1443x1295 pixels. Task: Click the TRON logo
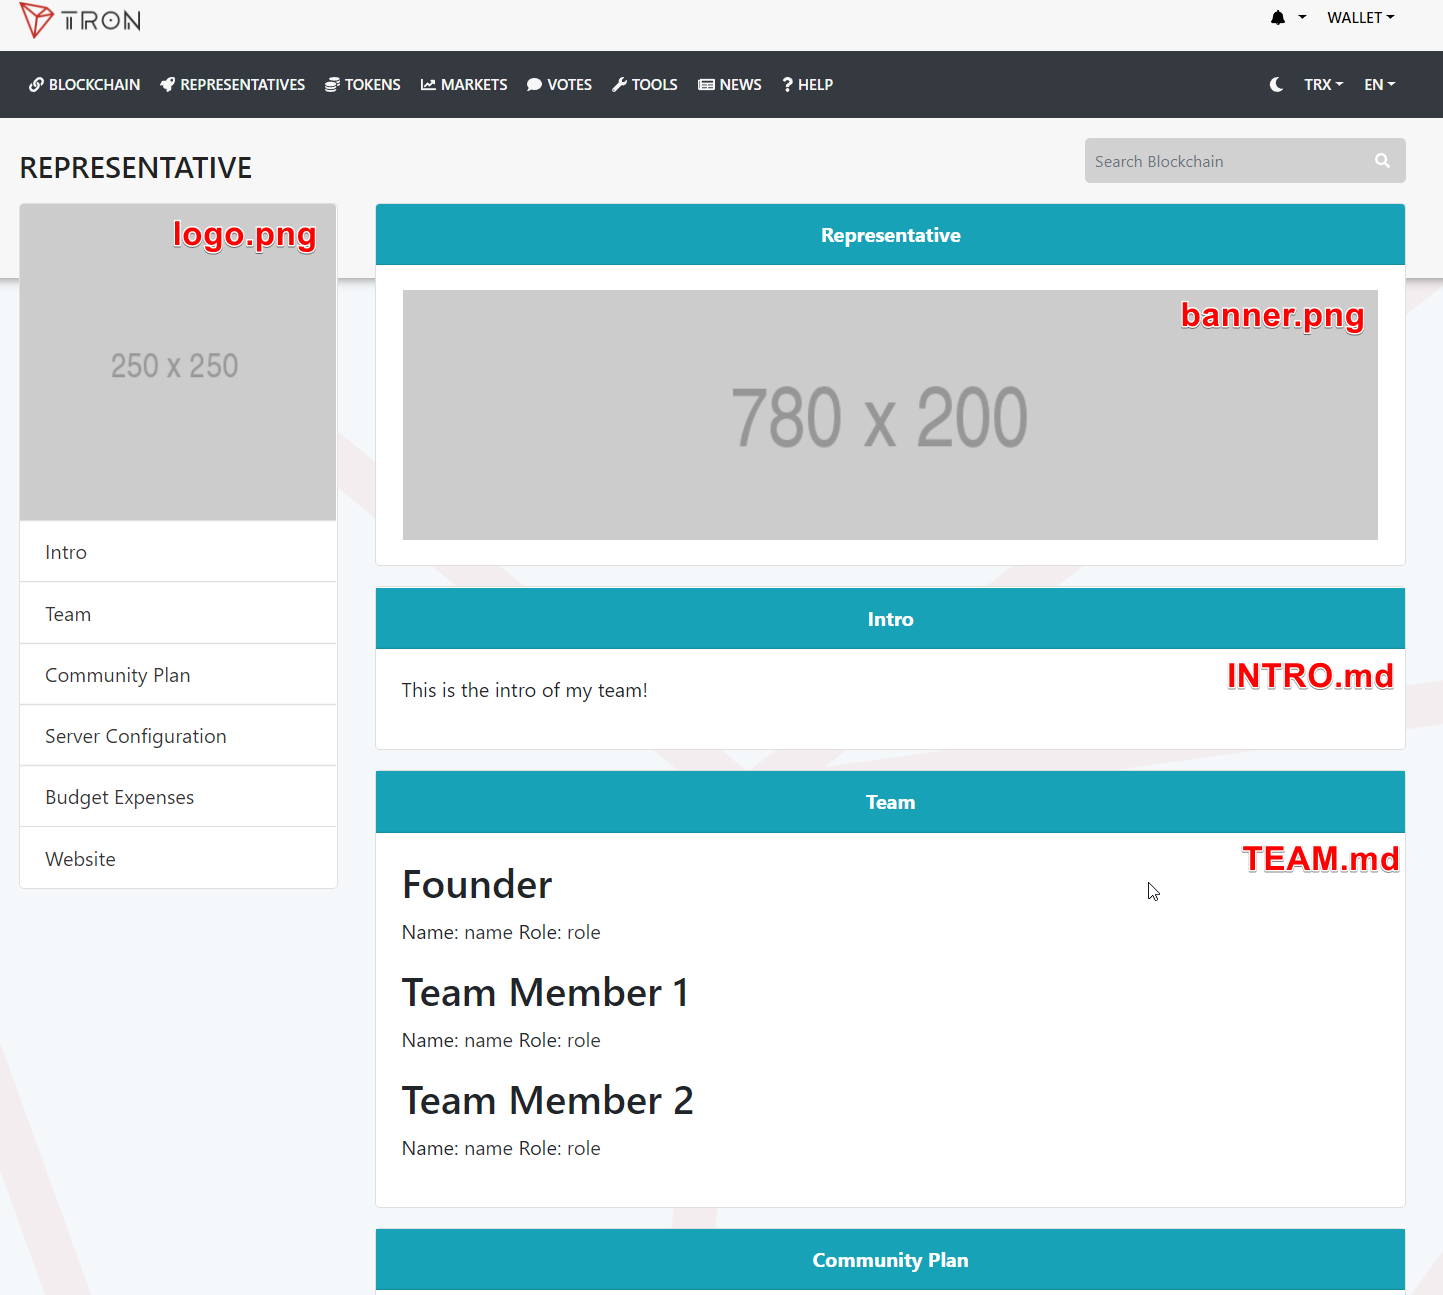tap(80, 20)
